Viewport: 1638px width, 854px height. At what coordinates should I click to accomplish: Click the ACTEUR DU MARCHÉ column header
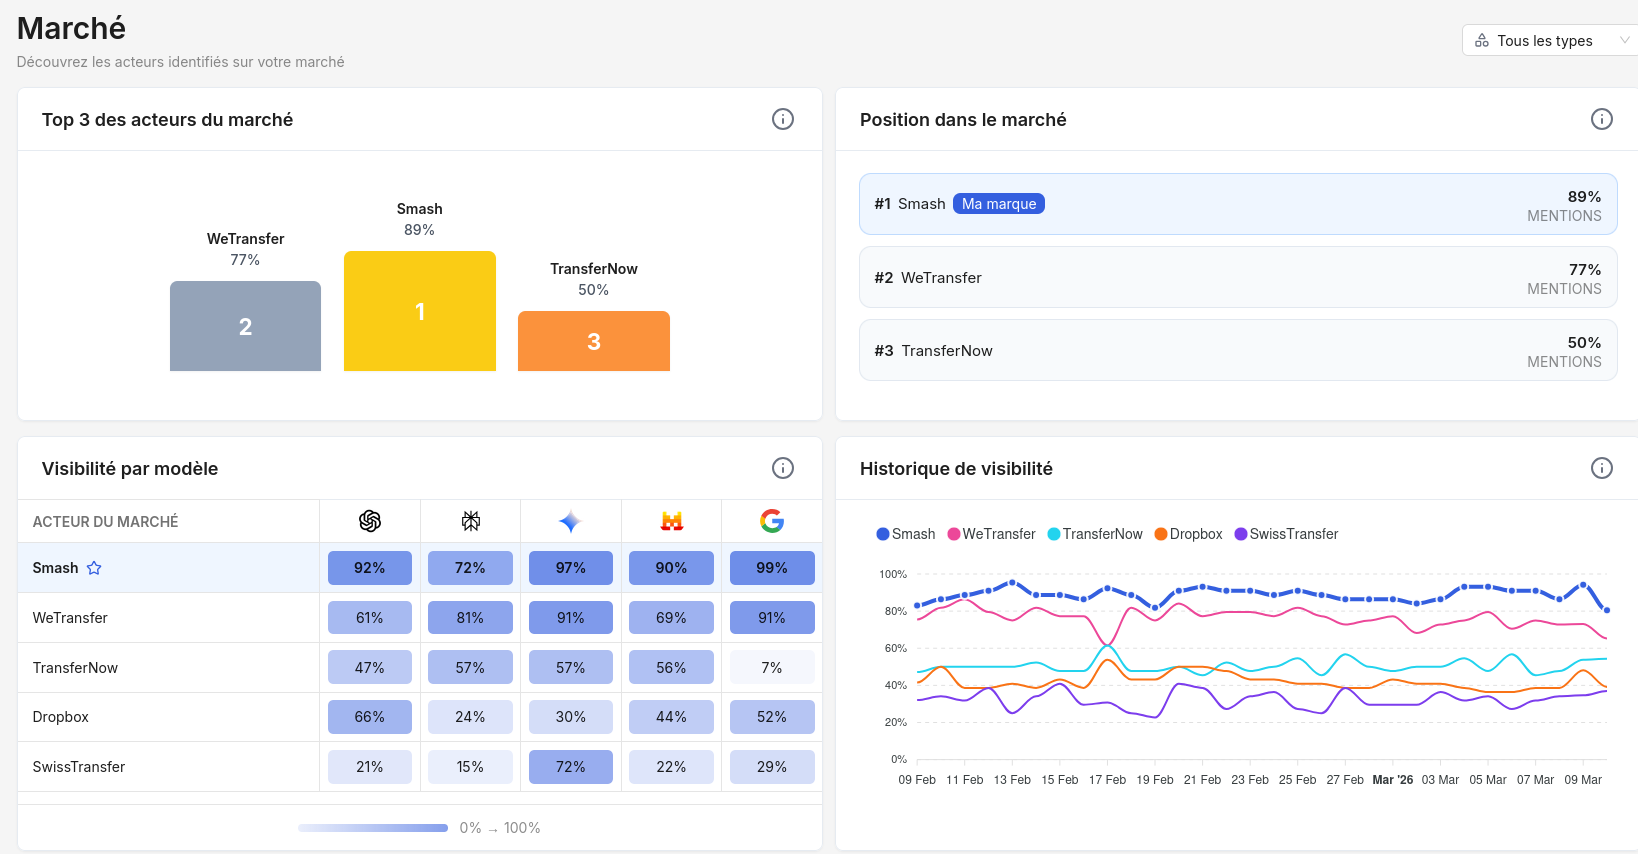tap(105, 522)
